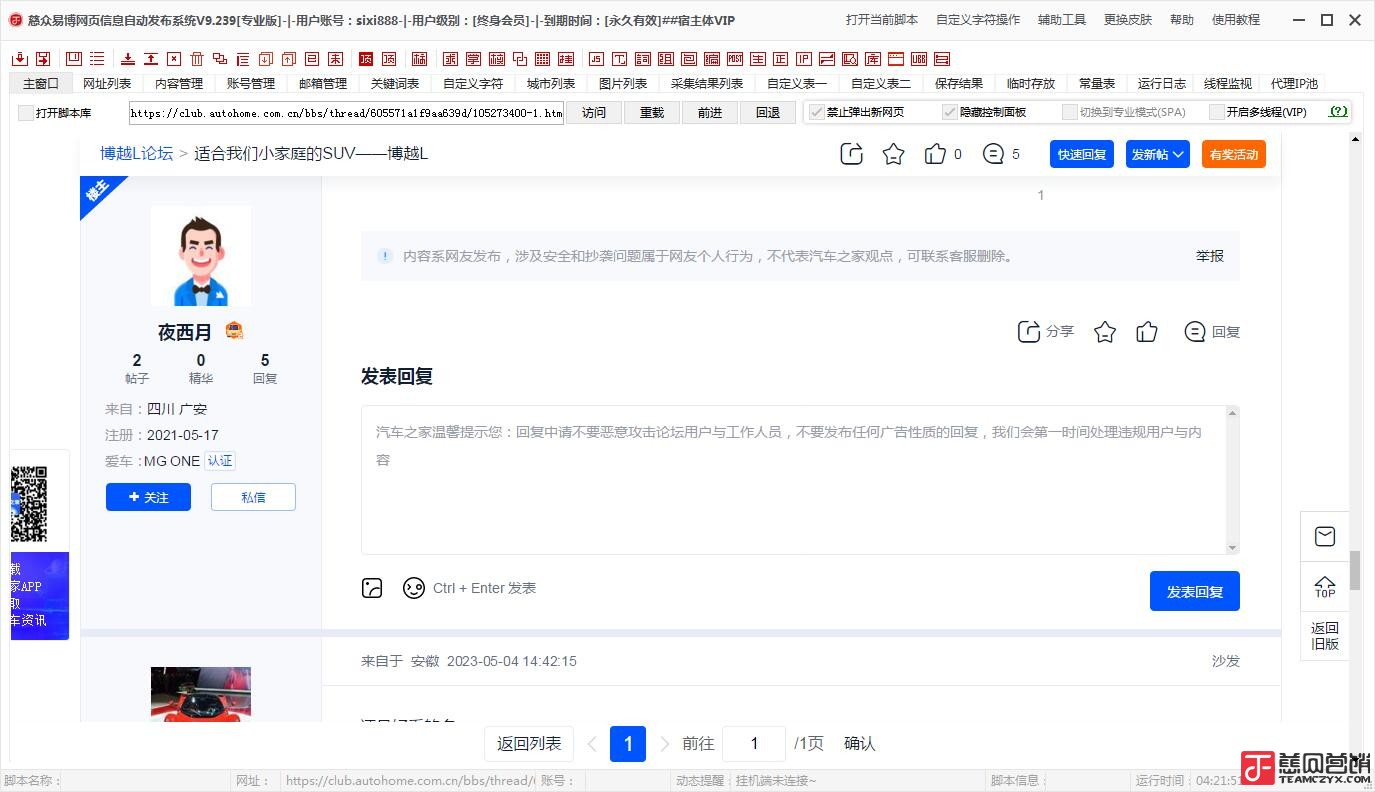This screenshot has width=1375, height=792.
Task: Open the 更换皮肤 menu
Action: pyautogui.click(x=1128, y=20)
